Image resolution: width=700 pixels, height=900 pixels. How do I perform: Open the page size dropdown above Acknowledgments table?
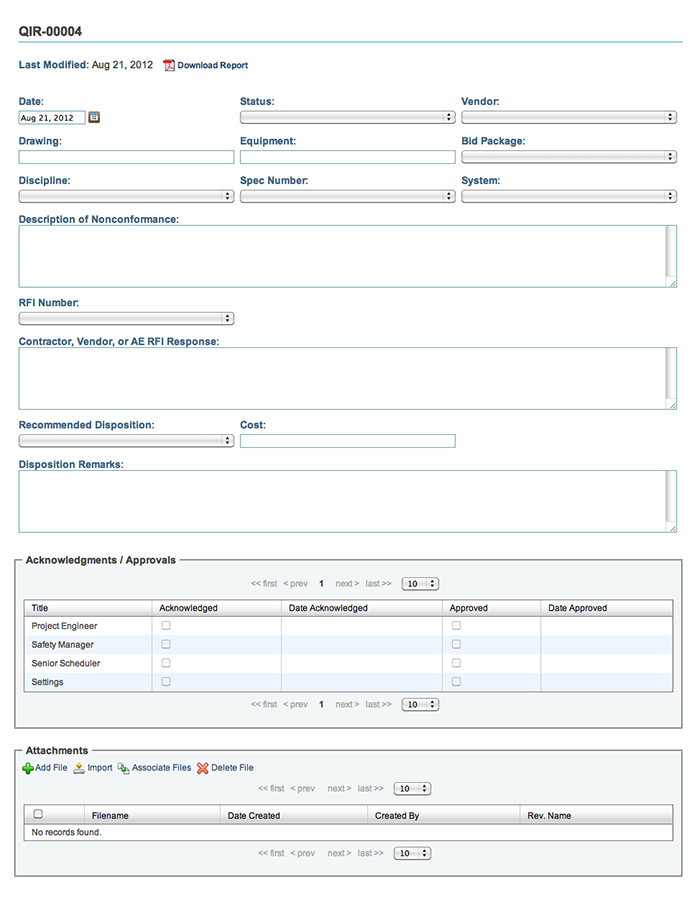[x=421, y=584]
